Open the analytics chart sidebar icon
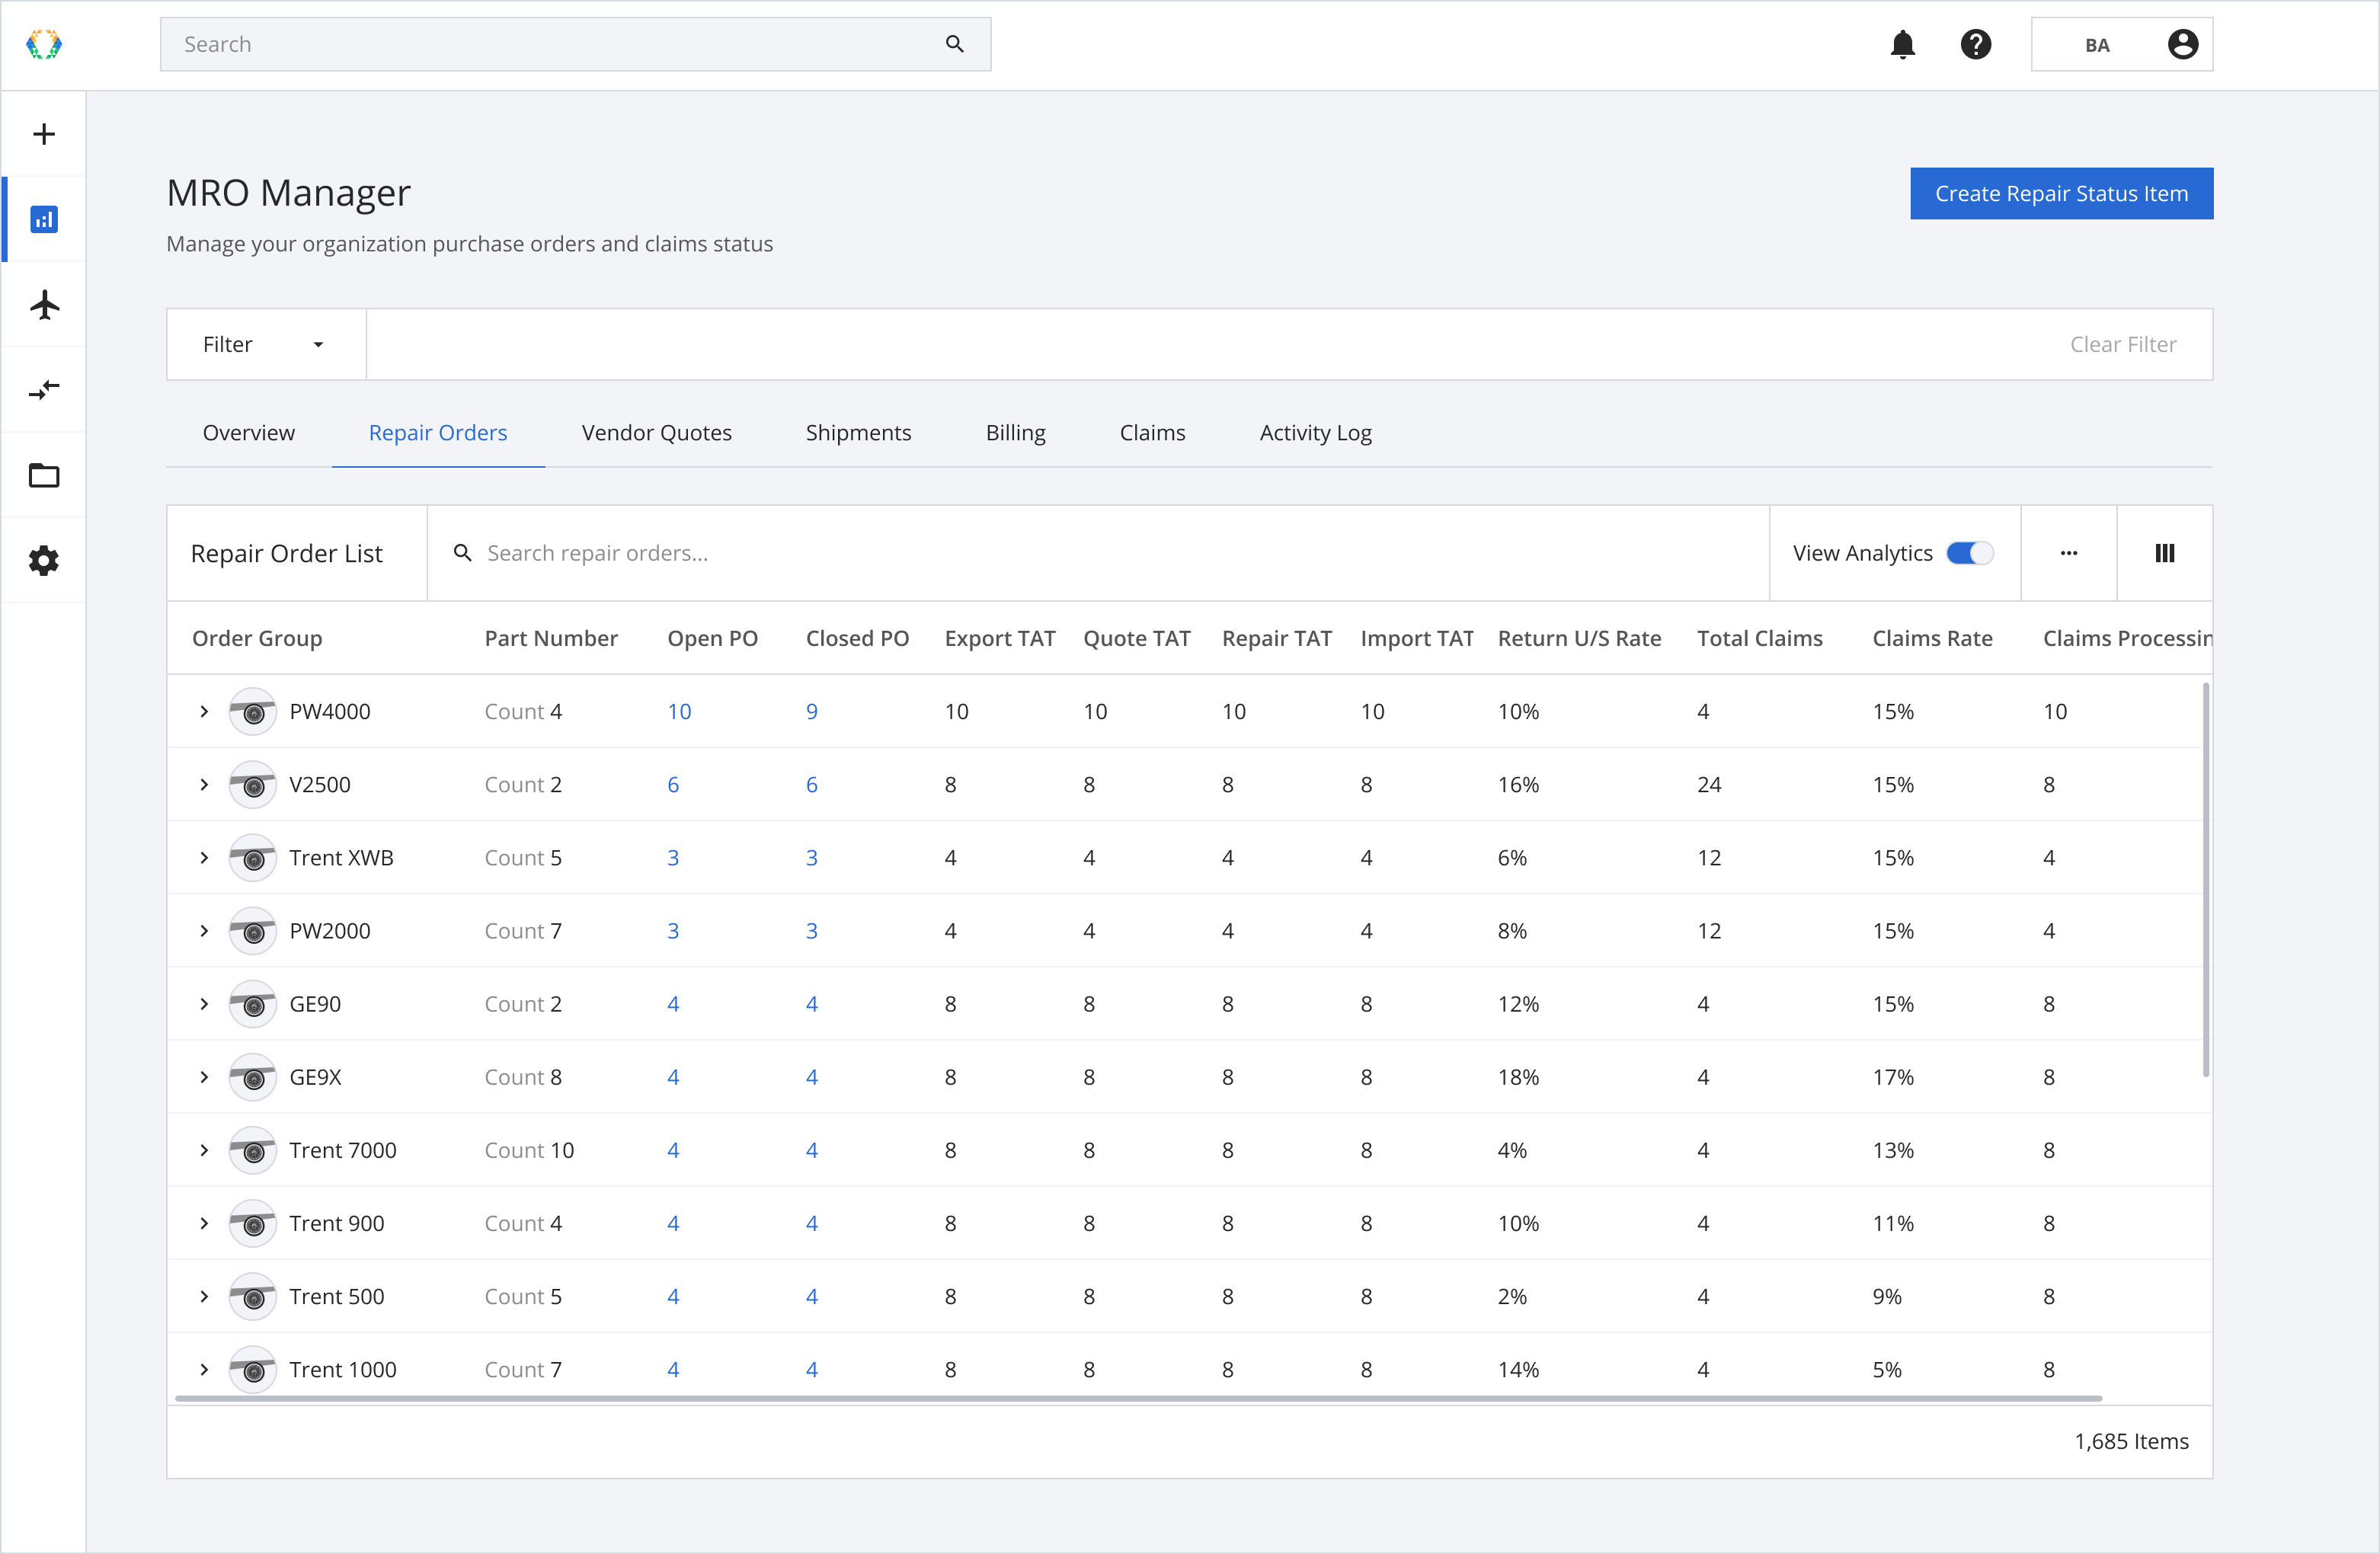This screenshot has height=1554, width=2380. coord(44,219)
